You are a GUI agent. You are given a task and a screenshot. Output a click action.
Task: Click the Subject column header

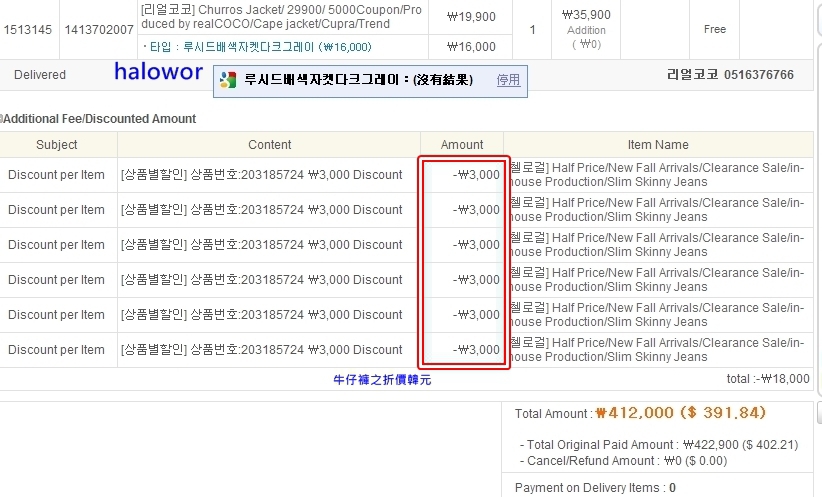click(x=57, y=145)
